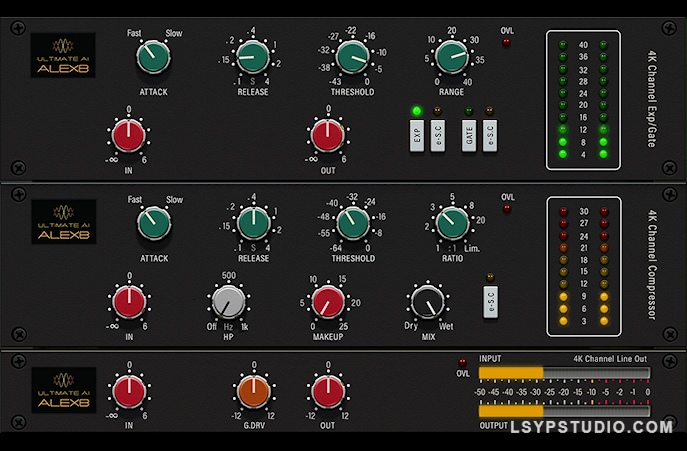Click the ALEXB logo on Exp/Gate unit
Image resolution: width=687 pixels, height=451 pixels.
tap(62, 49)
